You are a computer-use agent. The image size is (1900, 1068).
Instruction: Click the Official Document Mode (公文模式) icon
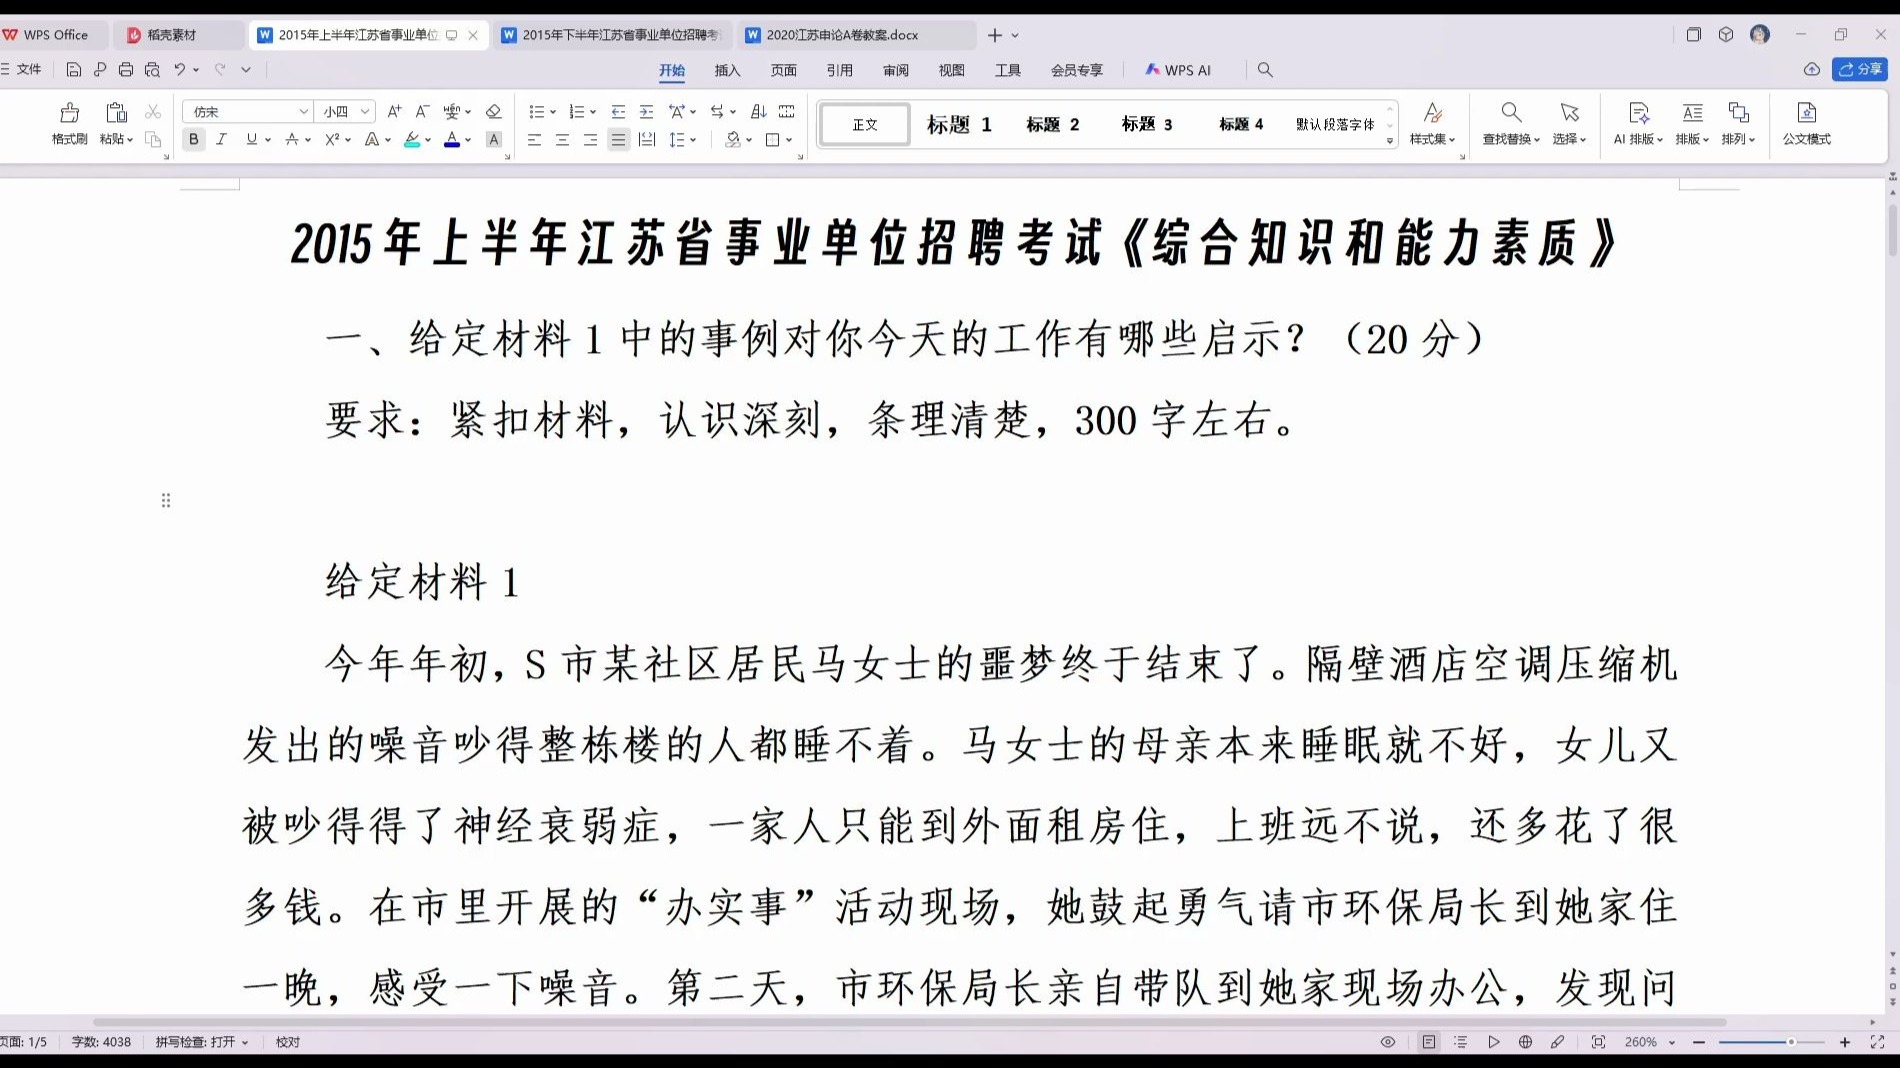(1806, 112)
